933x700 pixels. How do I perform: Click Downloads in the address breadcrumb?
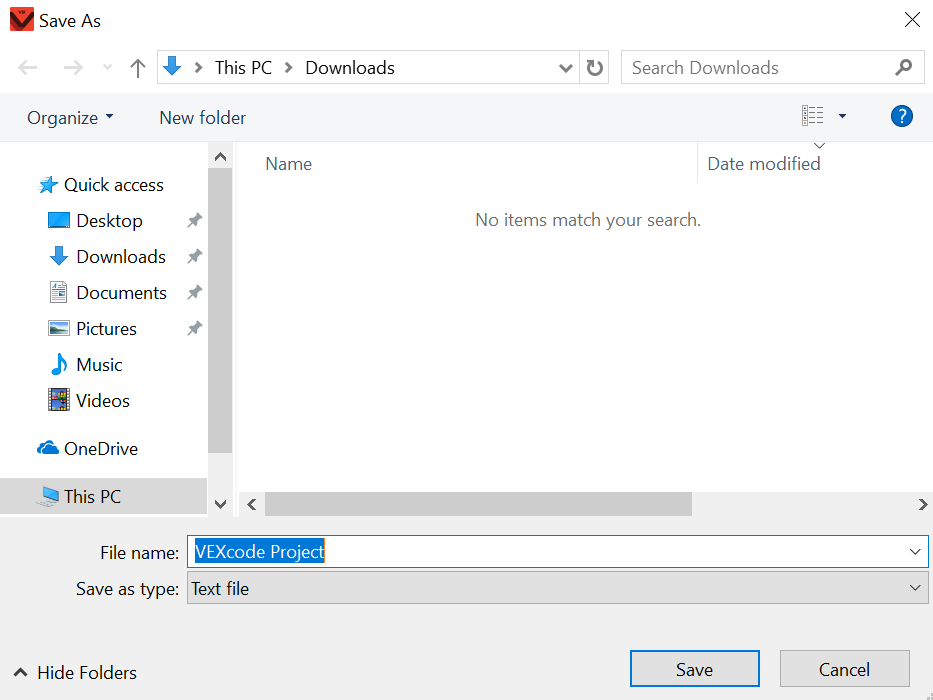349,67
